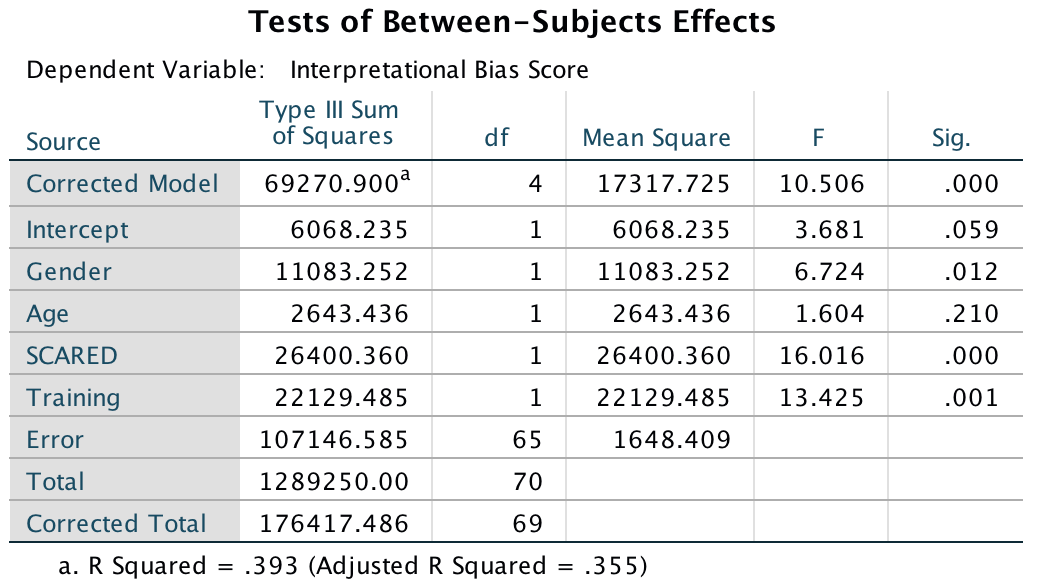Click the Intercept row label

pyautogui.click(x=78, y=230)
